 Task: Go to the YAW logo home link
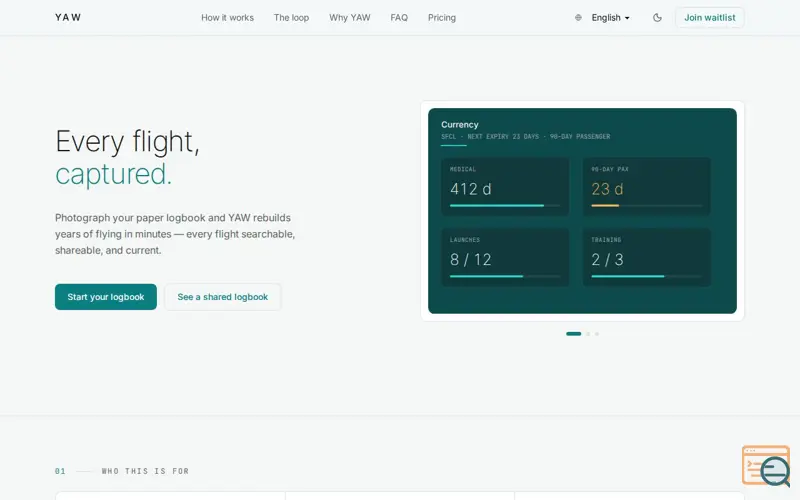(x=68, y=17)
